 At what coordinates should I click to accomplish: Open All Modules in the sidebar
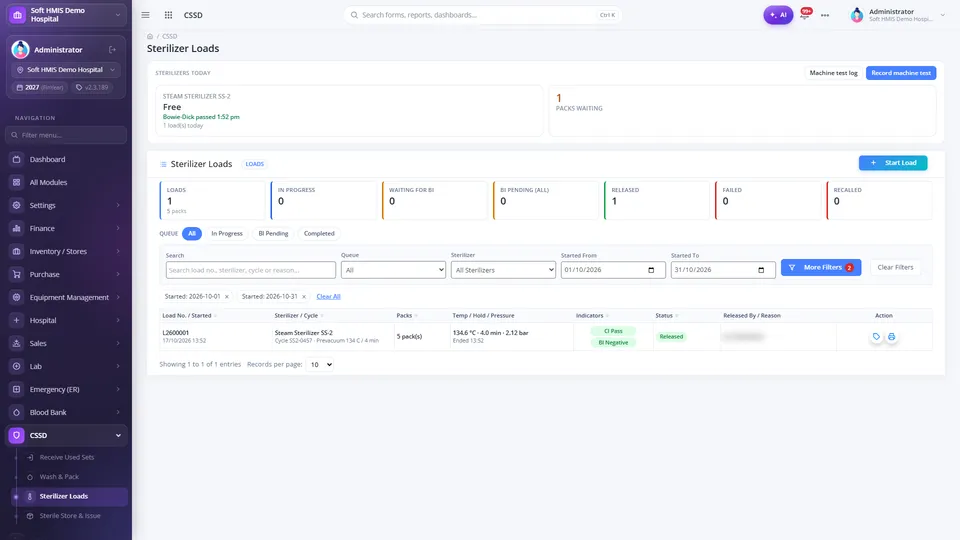66,182
